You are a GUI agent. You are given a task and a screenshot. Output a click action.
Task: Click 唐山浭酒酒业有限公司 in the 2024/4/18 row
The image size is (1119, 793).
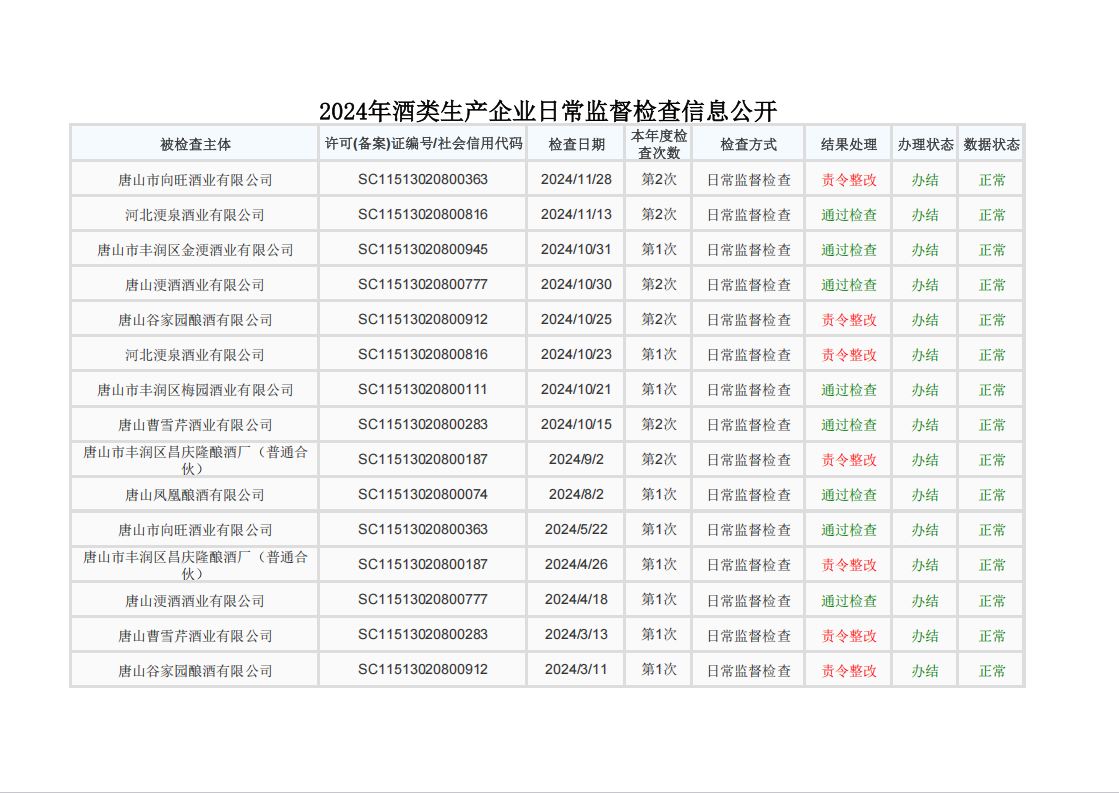click(x=195, y=600)
